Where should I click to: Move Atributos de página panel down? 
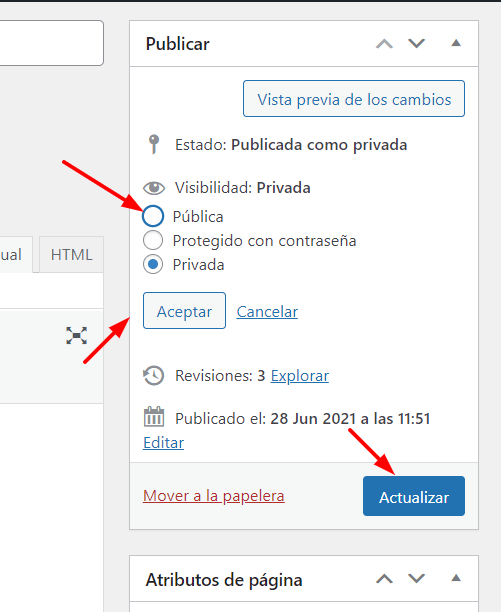click(x=416, y=578)
